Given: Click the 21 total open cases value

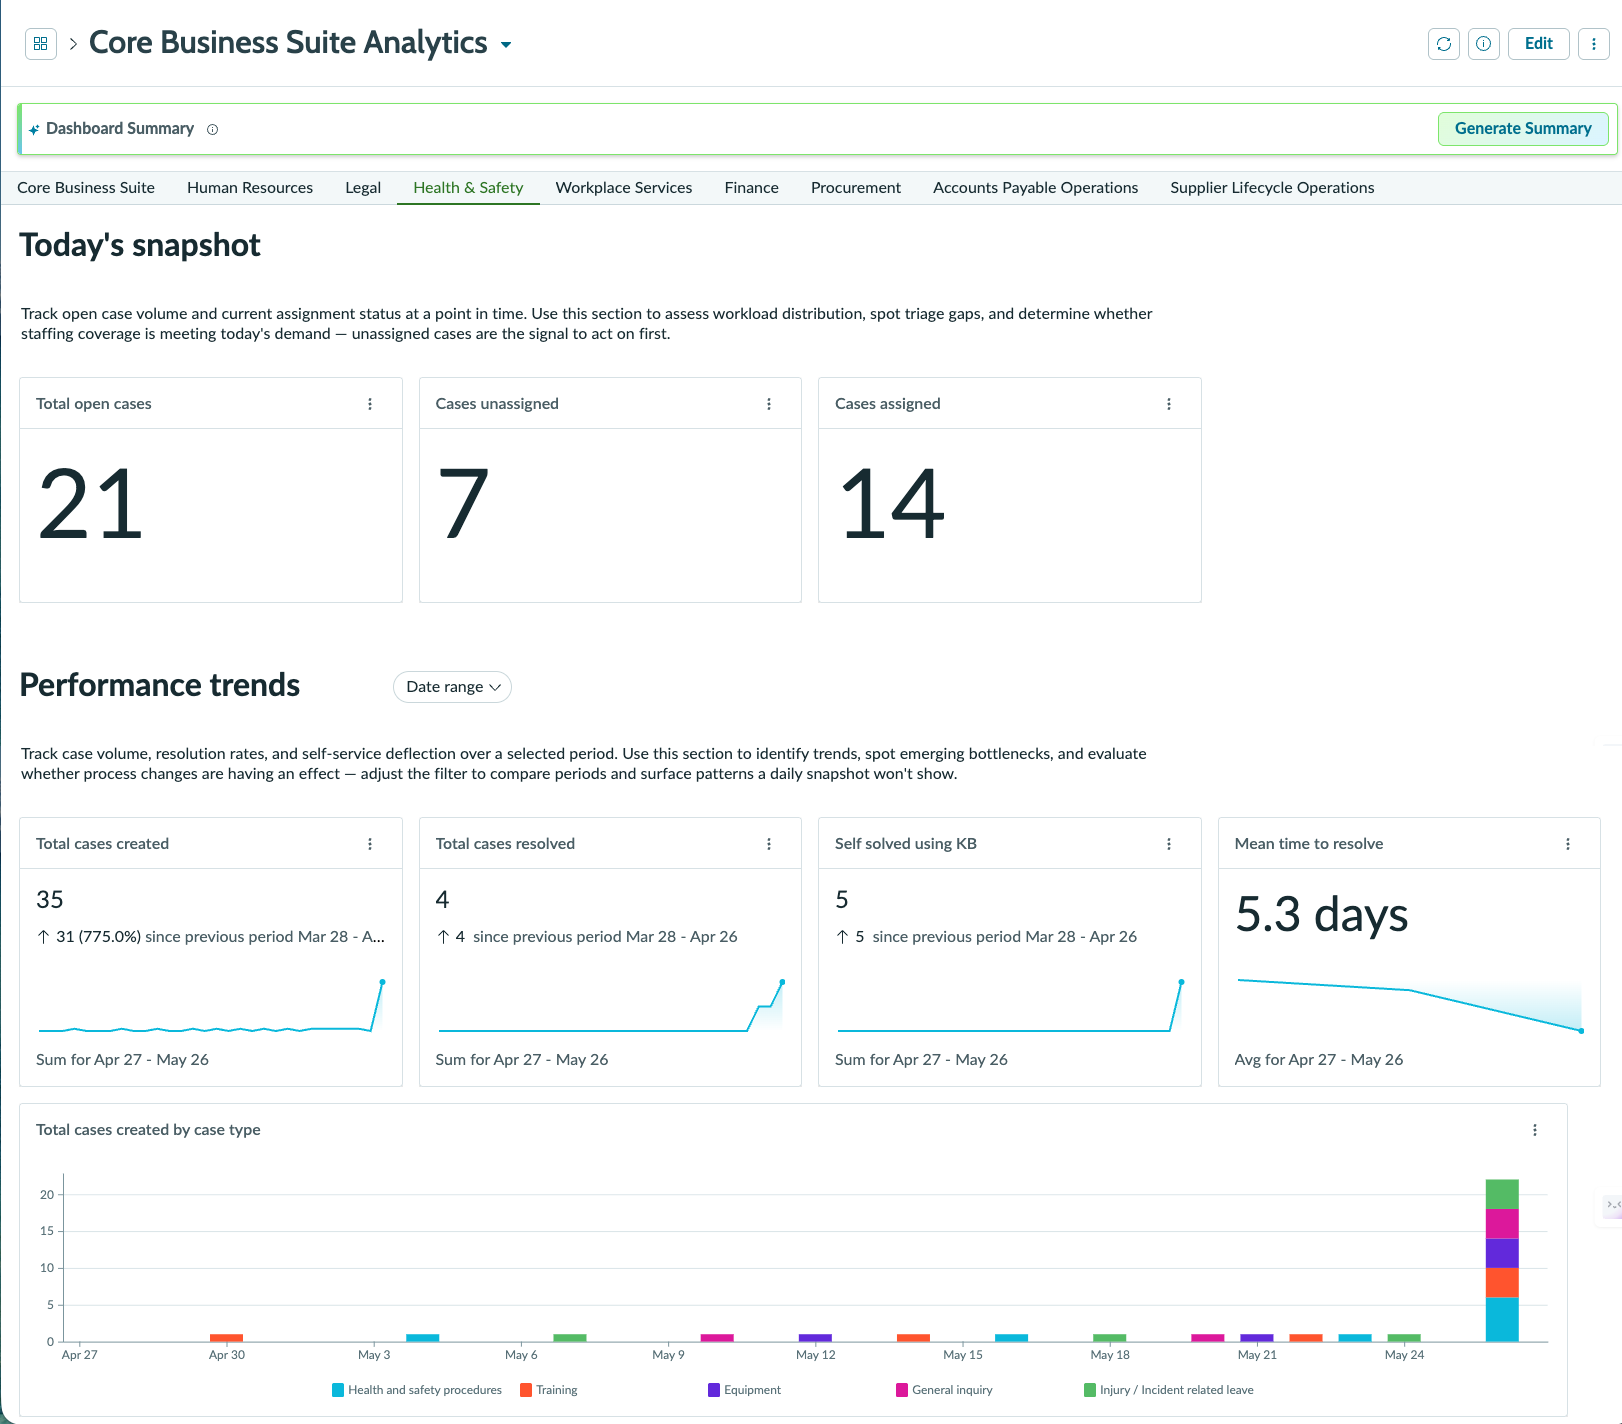Looking at the screenshot, I should coord(91,505).
